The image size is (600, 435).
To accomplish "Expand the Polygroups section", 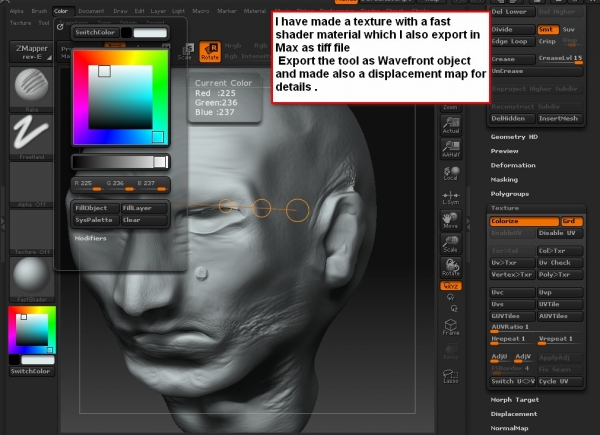I will 510,194.
